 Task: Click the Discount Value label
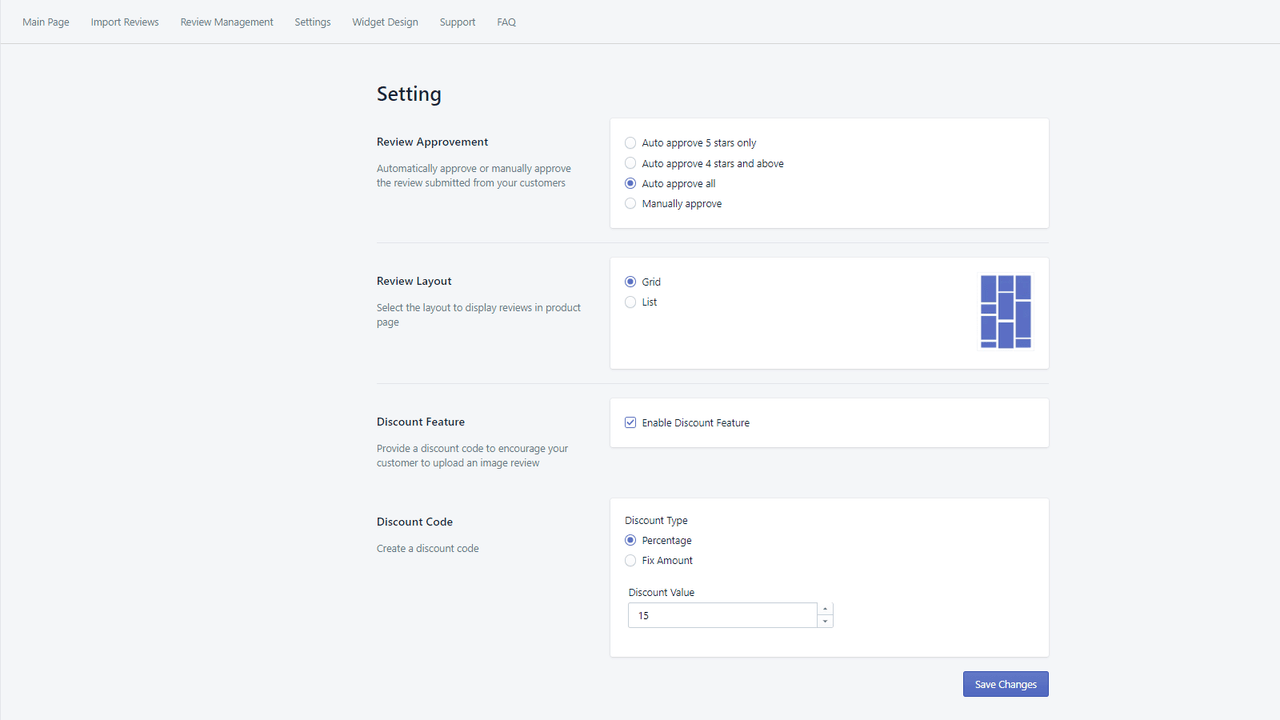coord(661,592)
